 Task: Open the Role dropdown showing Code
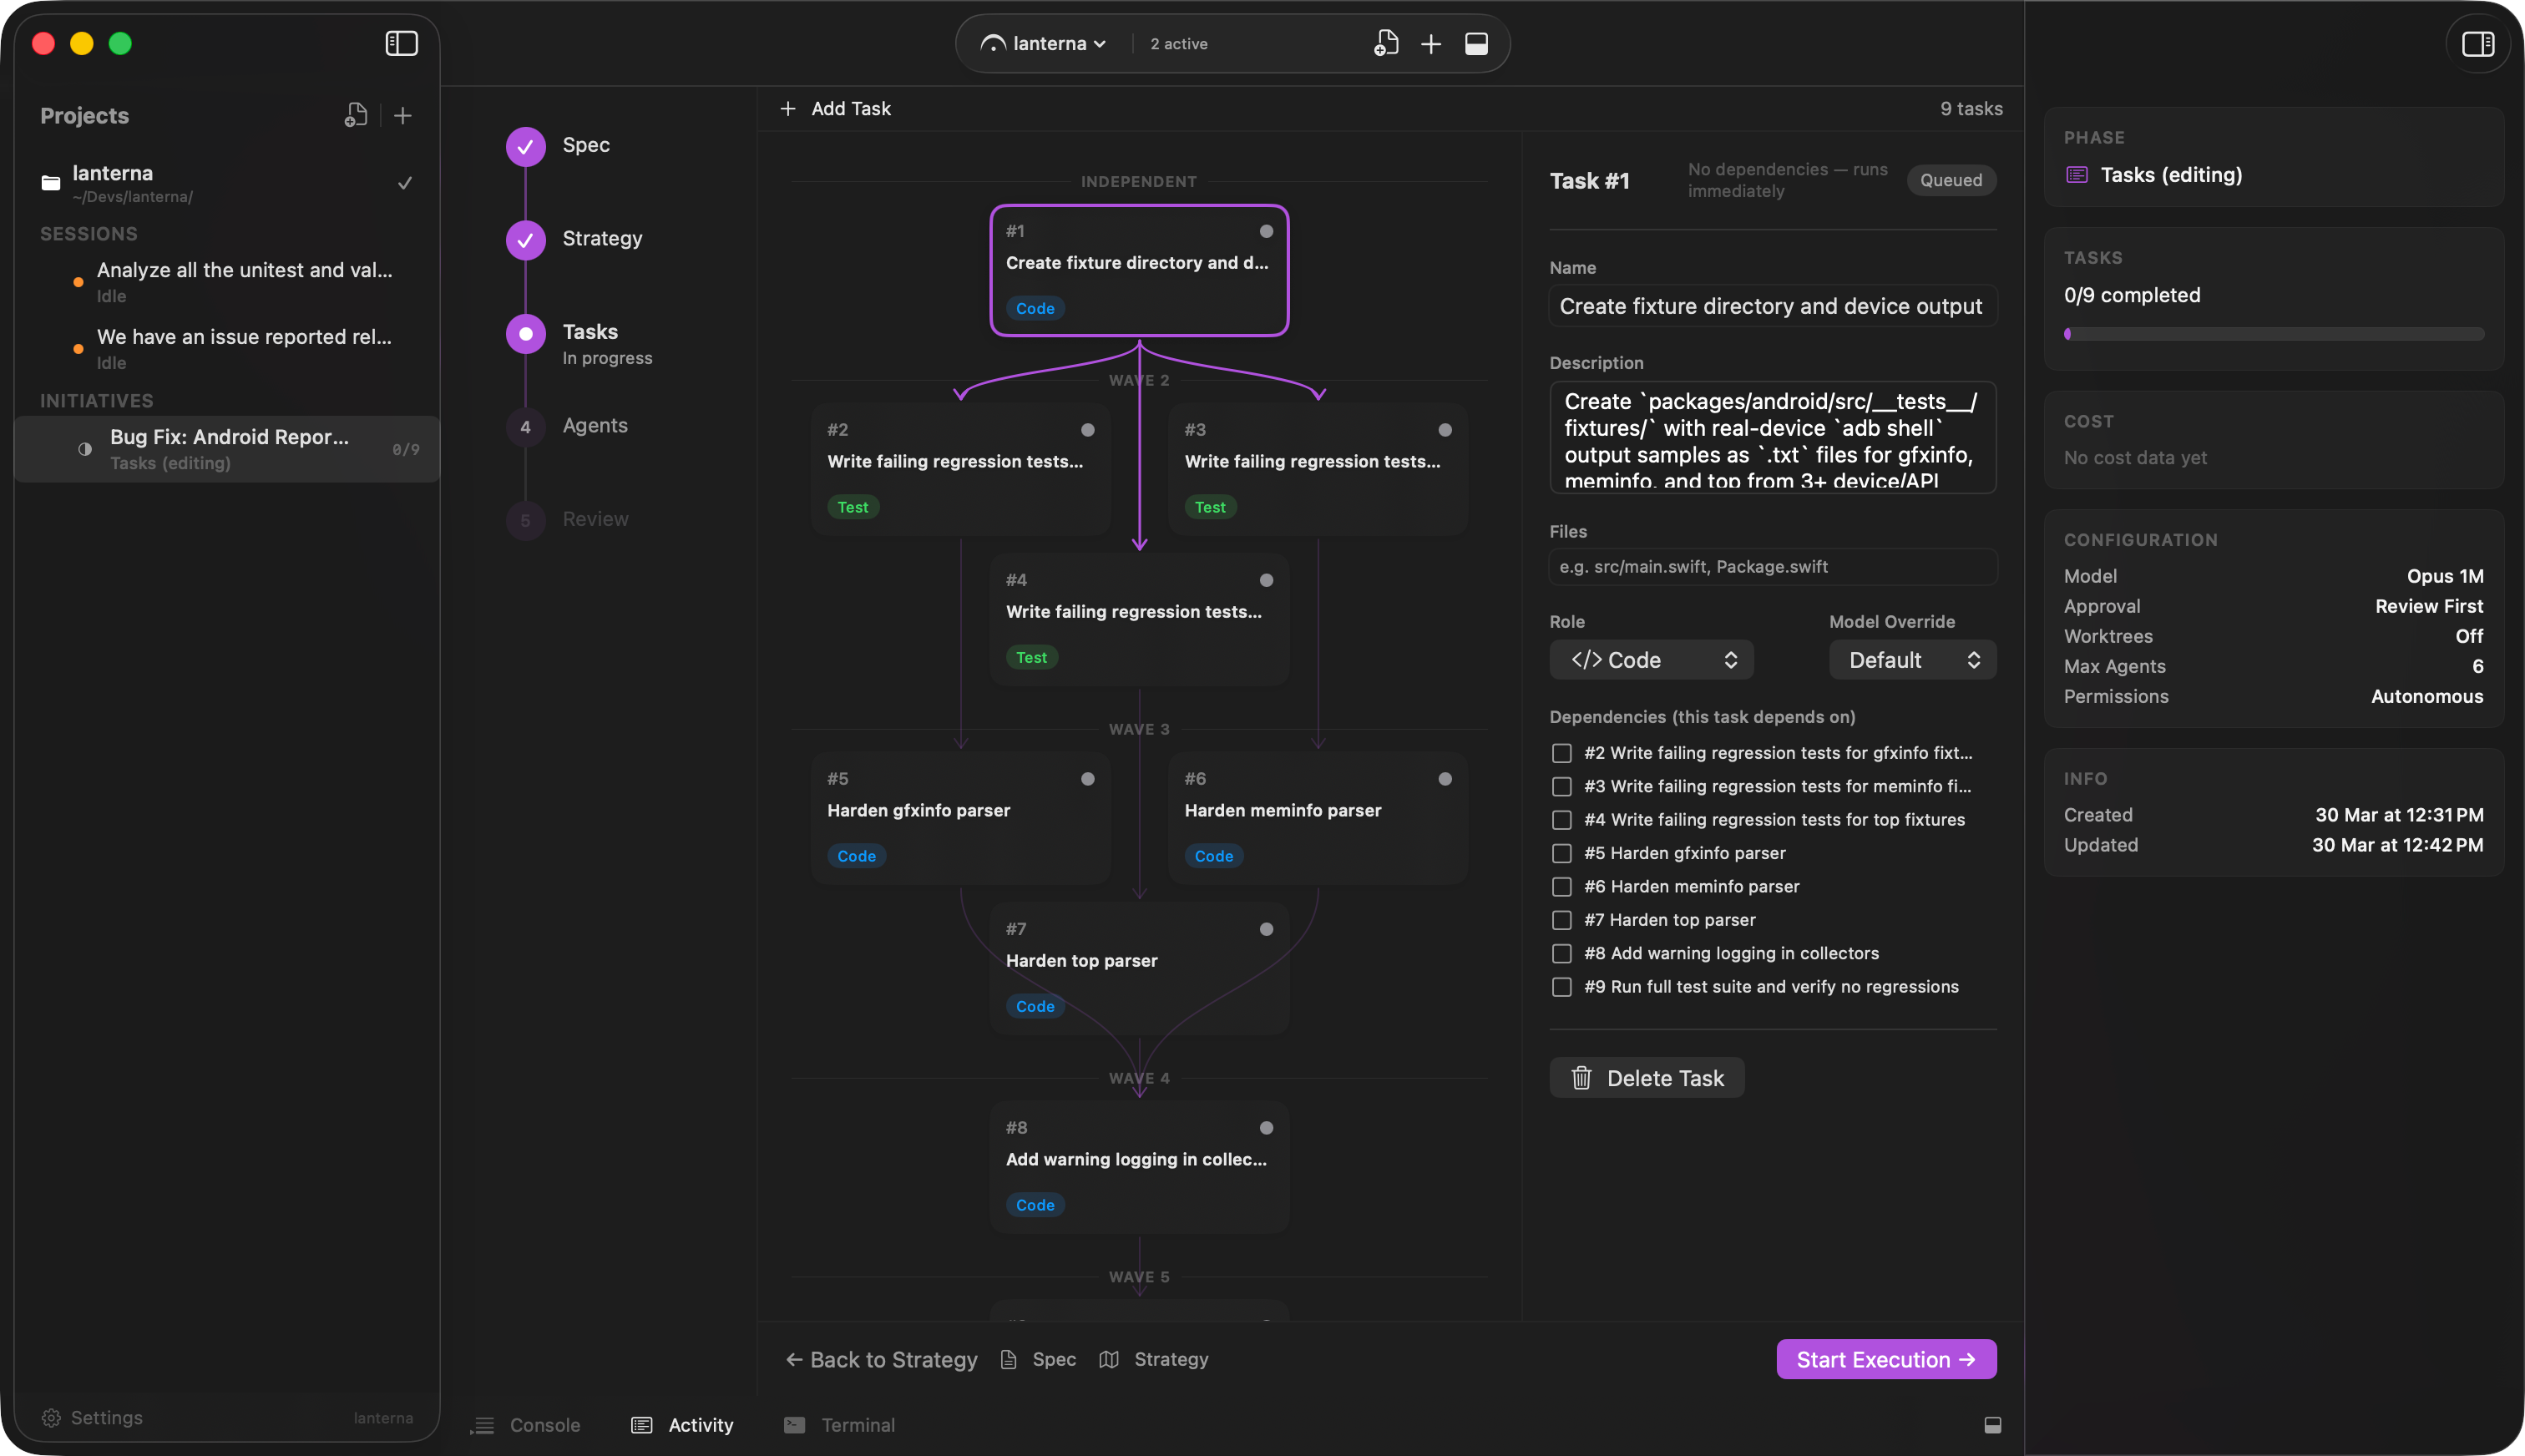click(x=1650, y=660)
